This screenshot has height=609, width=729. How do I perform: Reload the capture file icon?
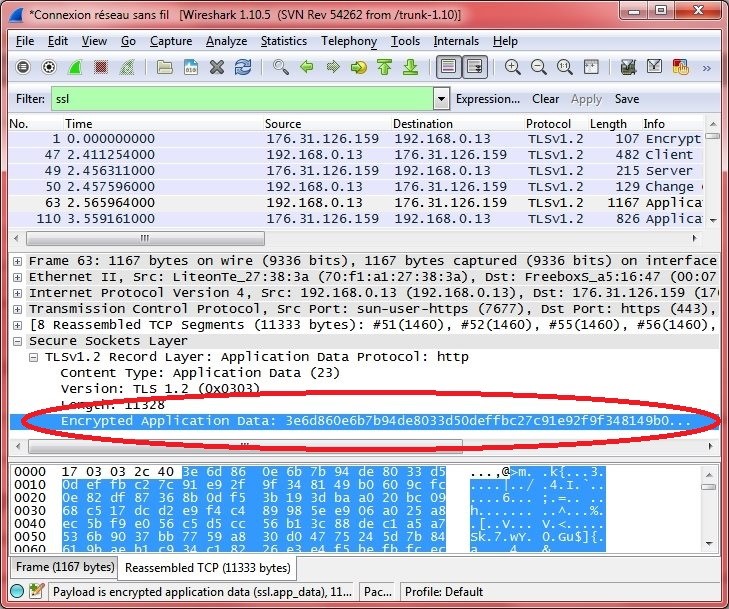pos(243,68)
